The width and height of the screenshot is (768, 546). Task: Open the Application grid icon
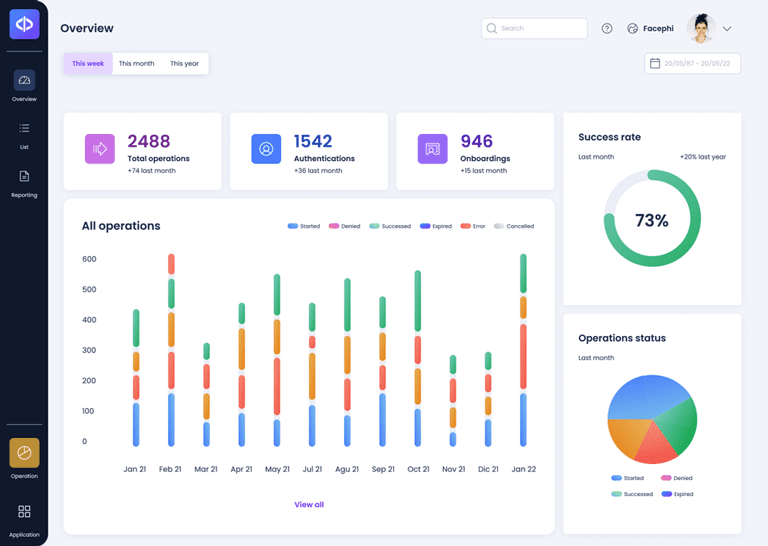[24, 512]
